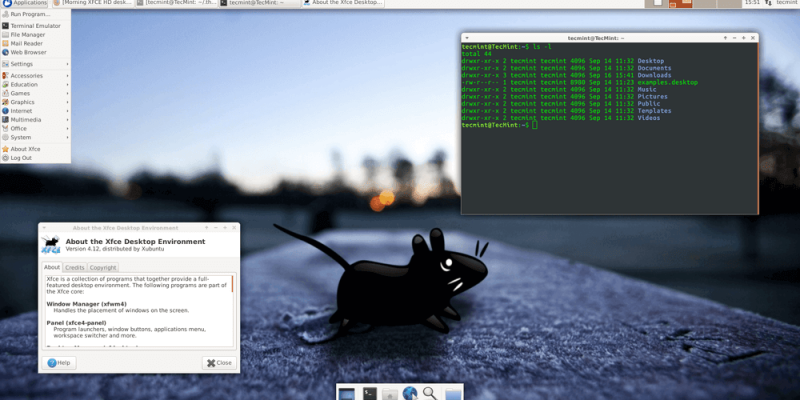
Task: Expand the Office submenu
Action: tap(36, 129)
